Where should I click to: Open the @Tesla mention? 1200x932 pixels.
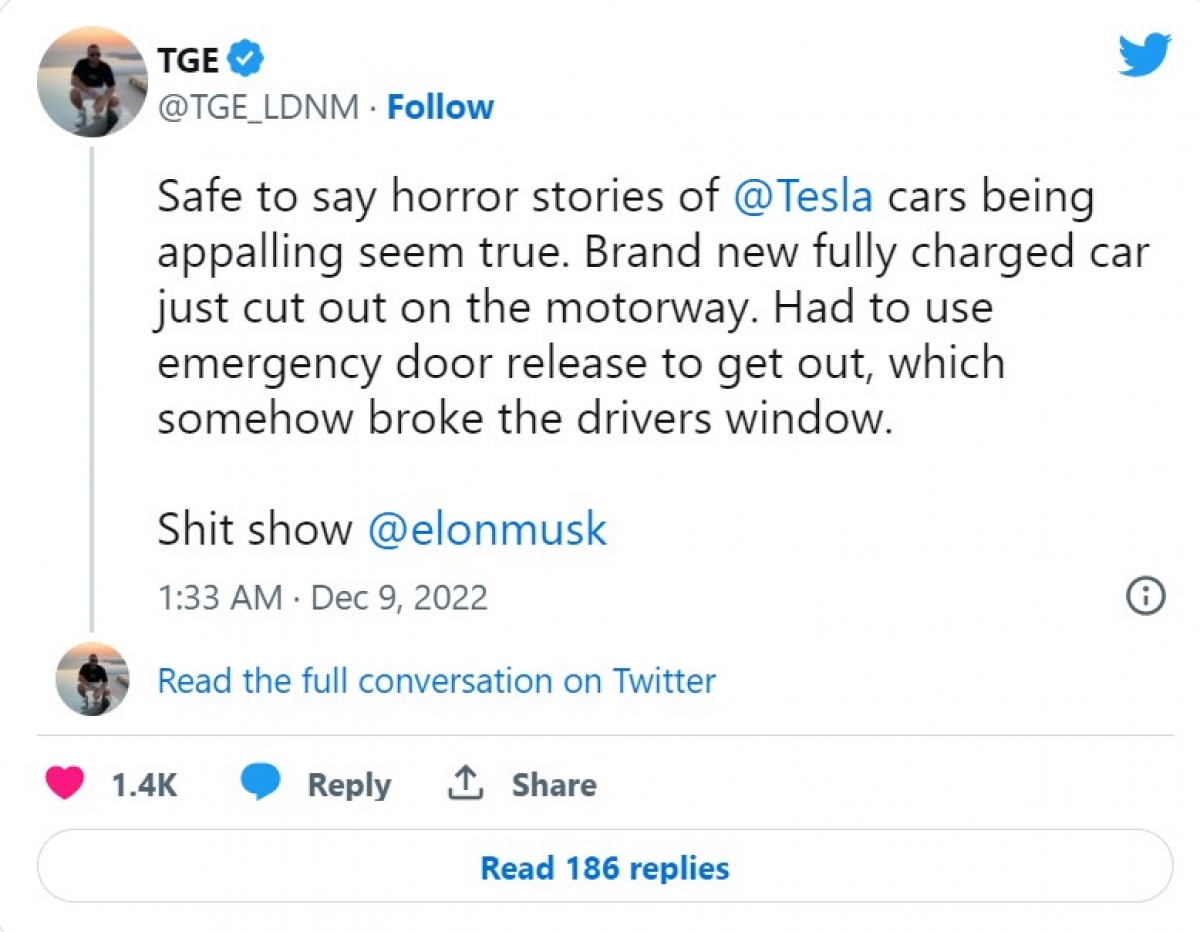[803, 197]
